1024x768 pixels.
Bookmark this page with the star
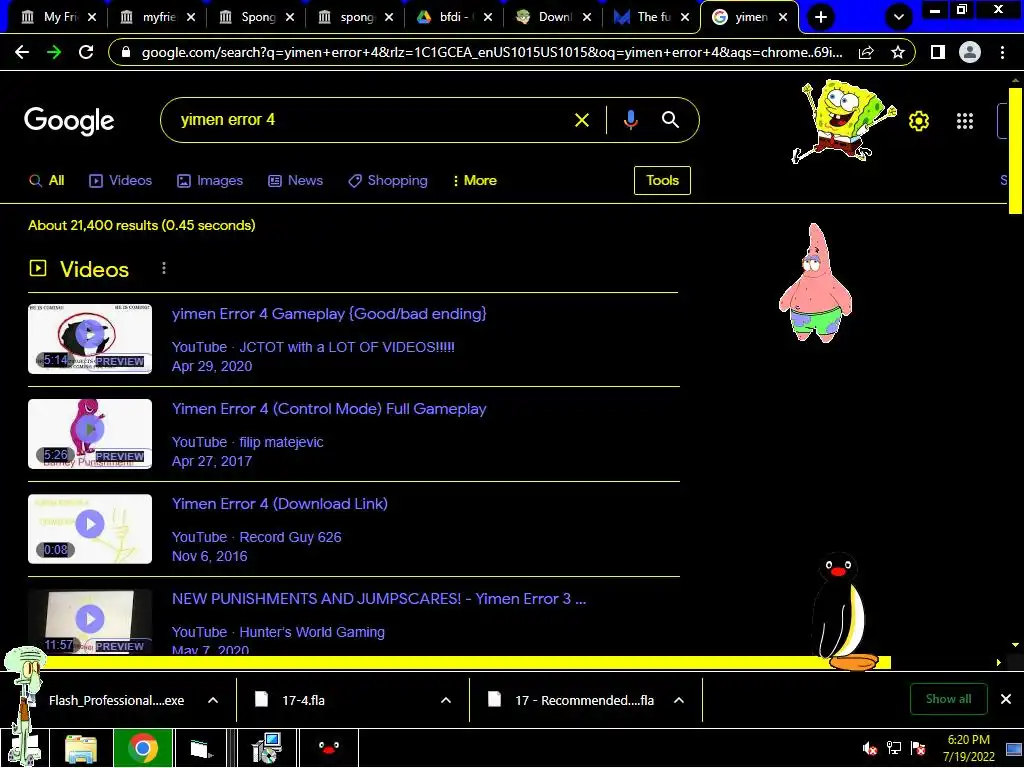[898, 52]
